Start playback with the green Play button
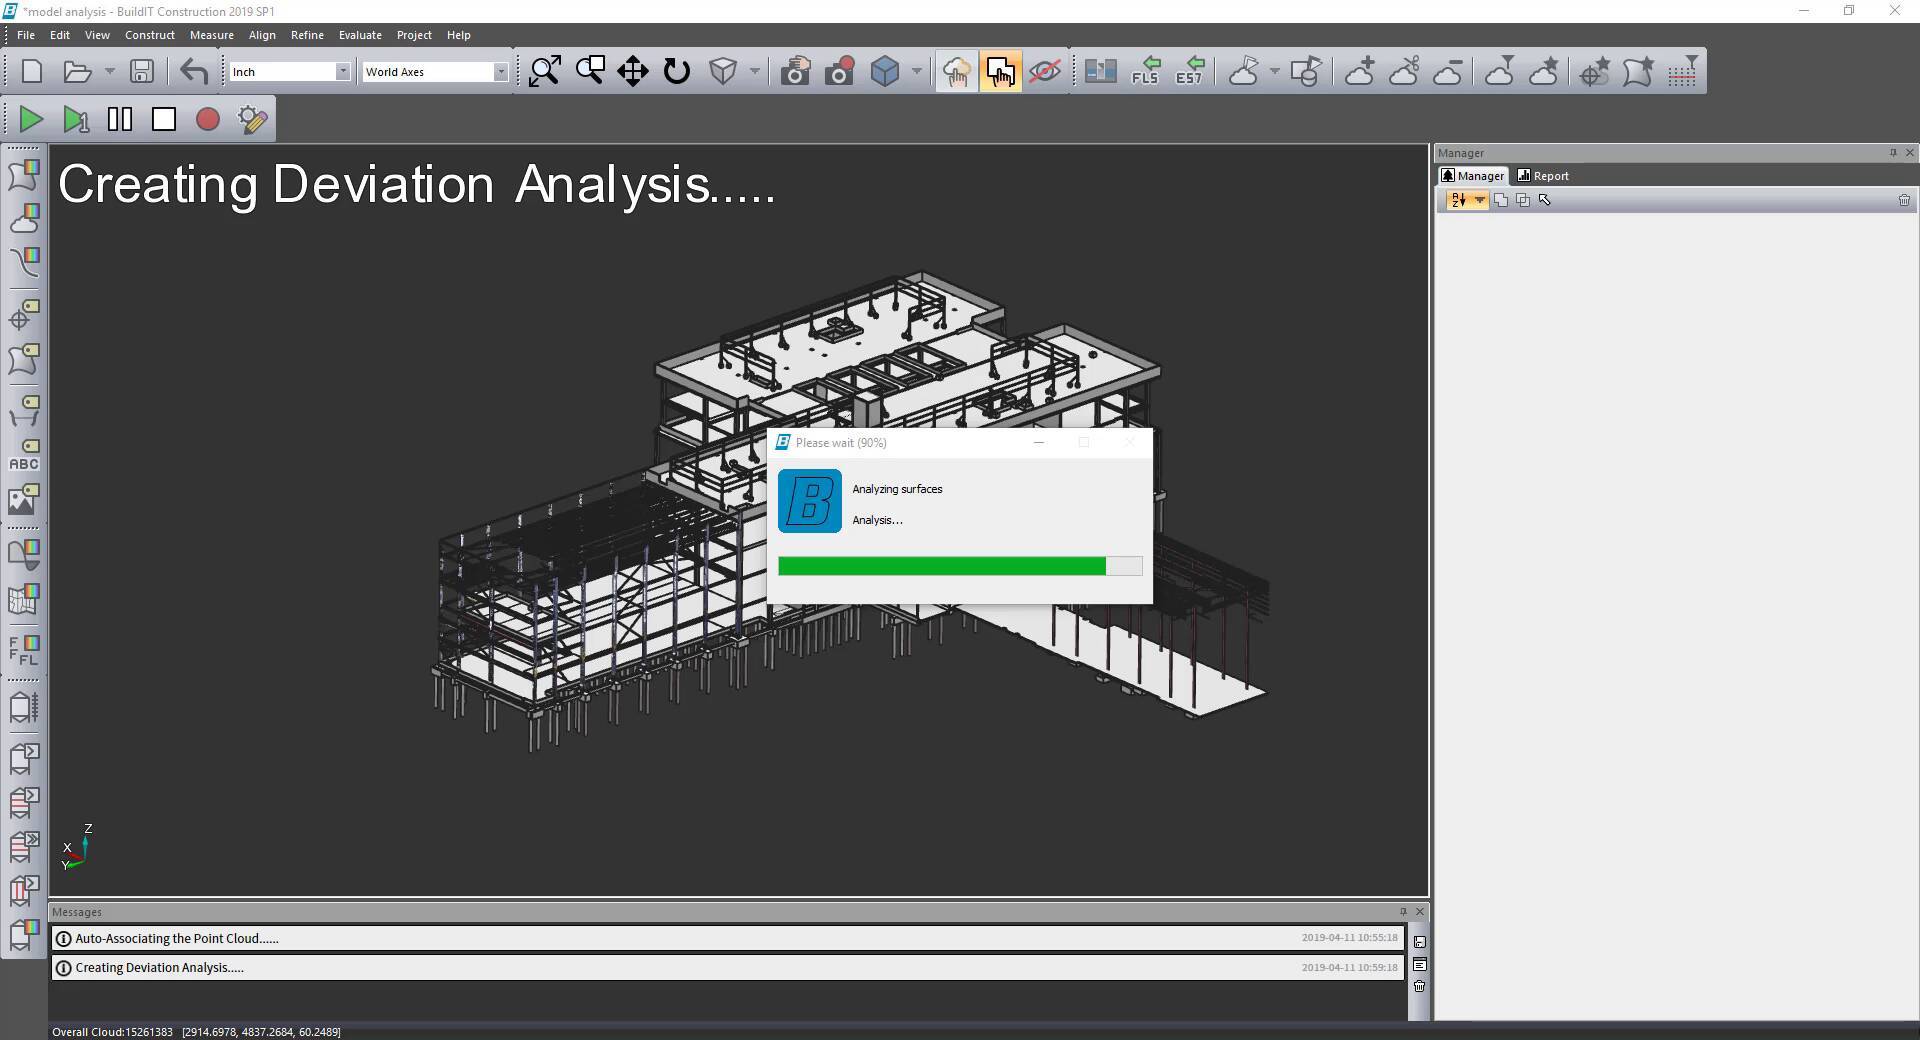 click(30, 119)
